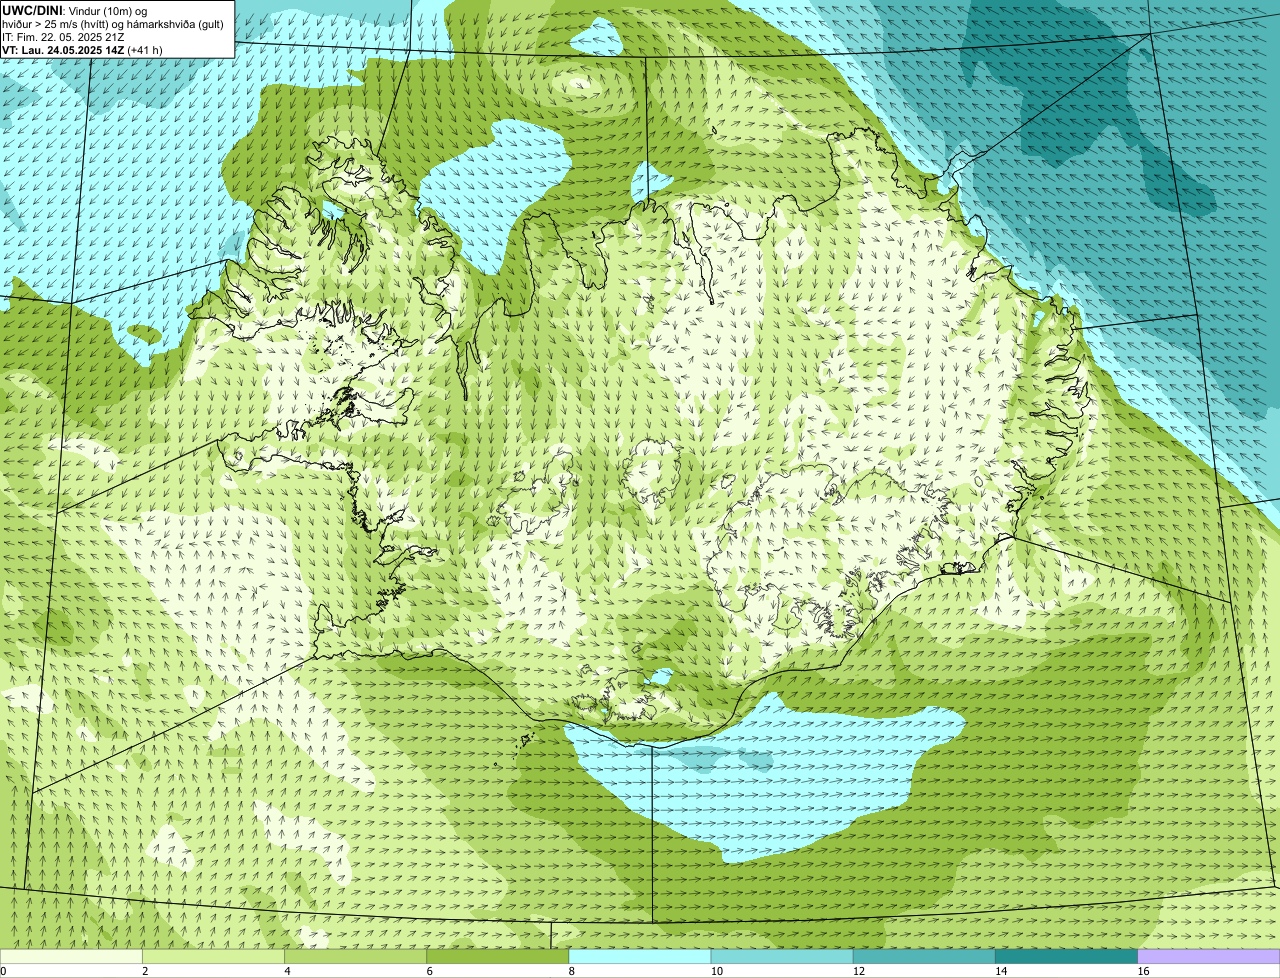Click the purple above-16 m/s legend swatch

pyautogui.click(x=1209, y=957)
